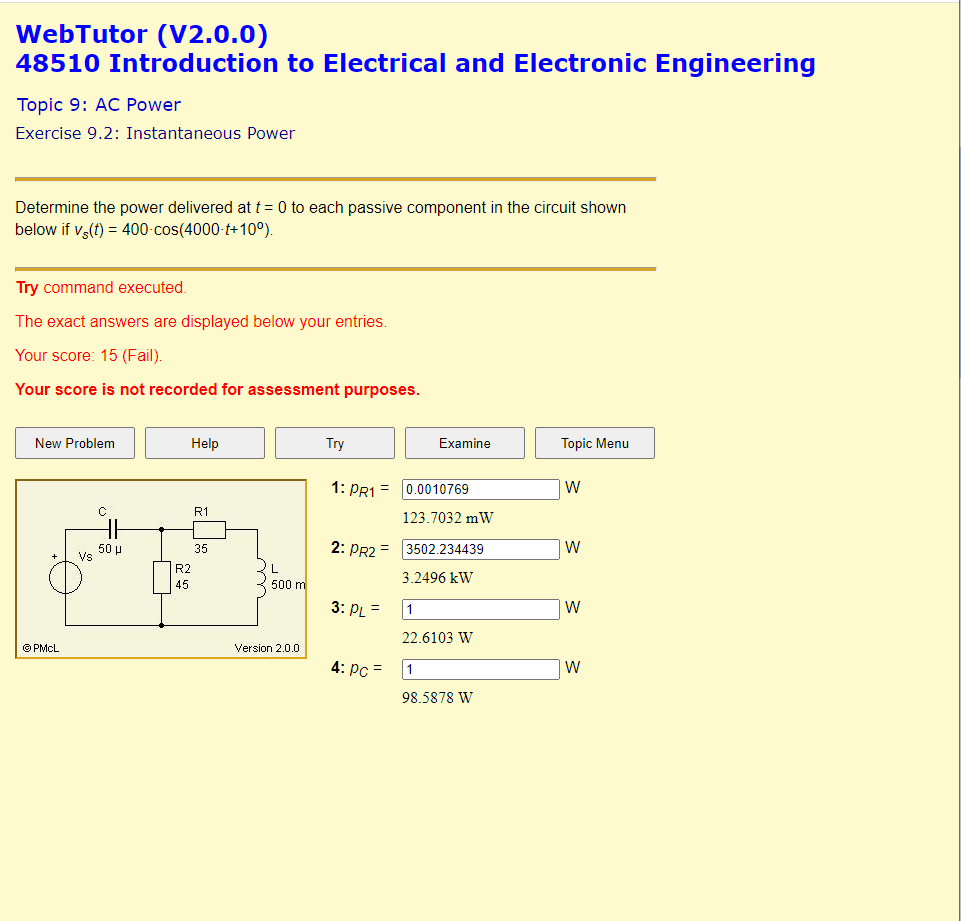Click the course title '48510 Introduction to Electrical' heading
The width and height of the screenshot is (961, 921).
point(416,63)
